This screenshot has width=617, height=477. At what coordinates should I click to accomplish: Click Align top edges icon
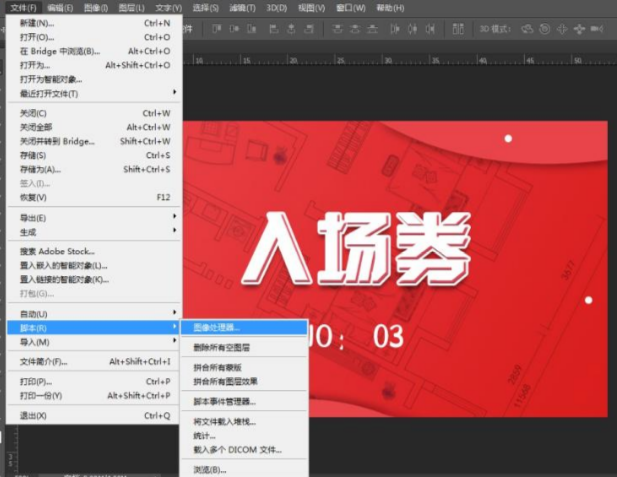click(x=217, y=29)
